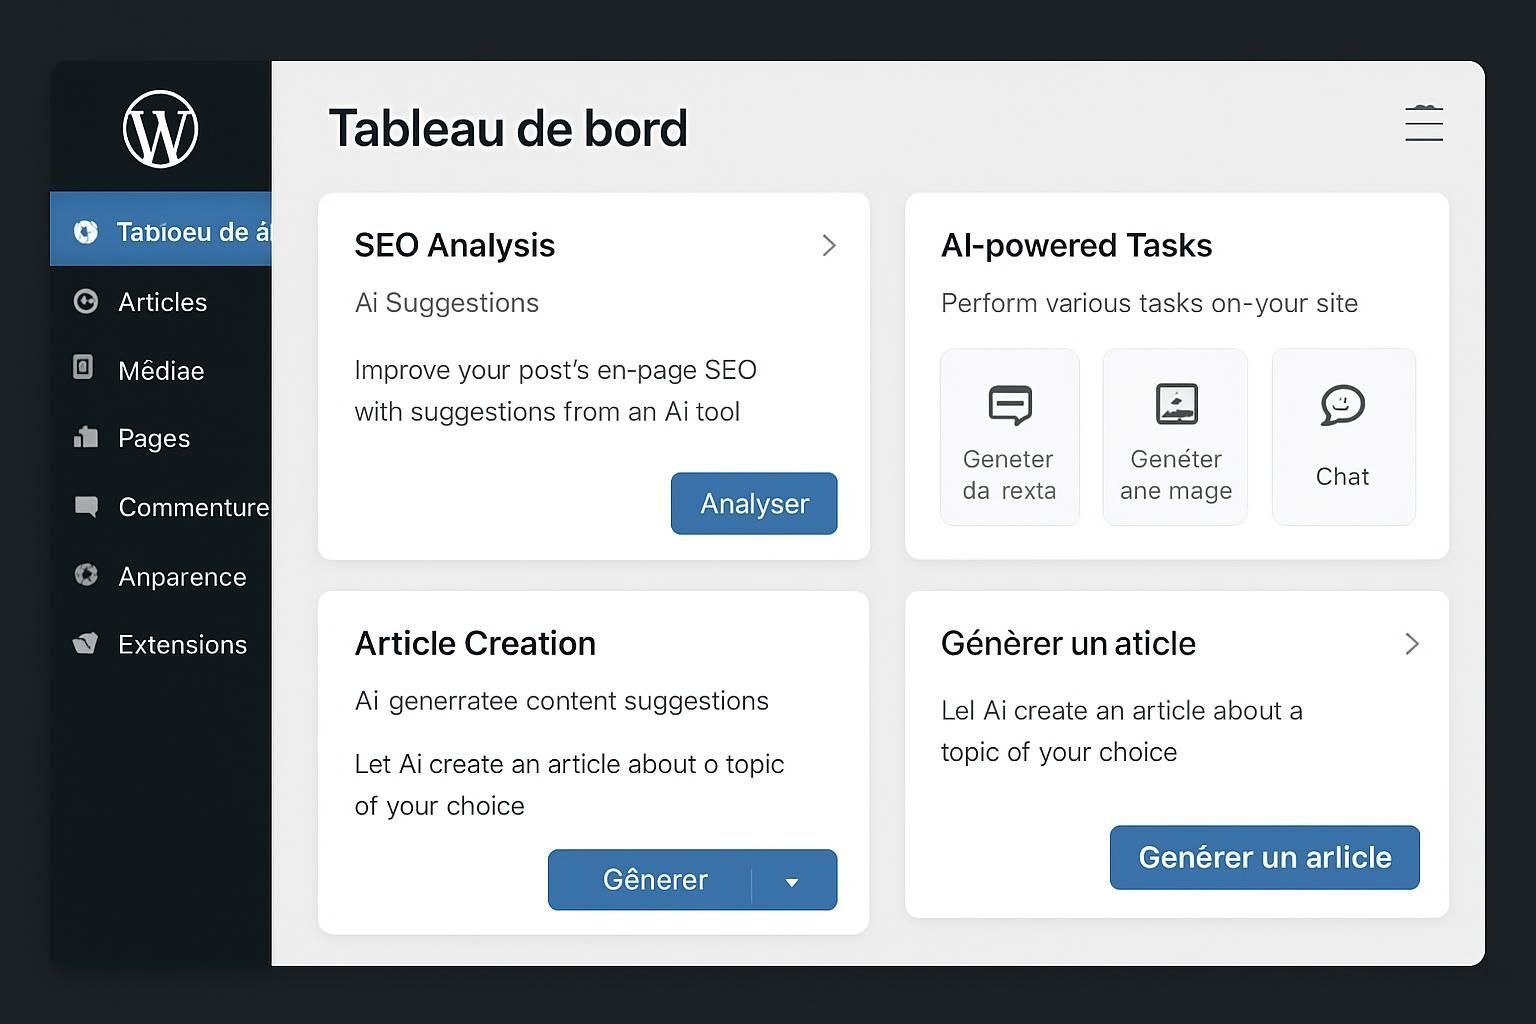
Task: Open the Chat AI task
Action: (1342, 436)
